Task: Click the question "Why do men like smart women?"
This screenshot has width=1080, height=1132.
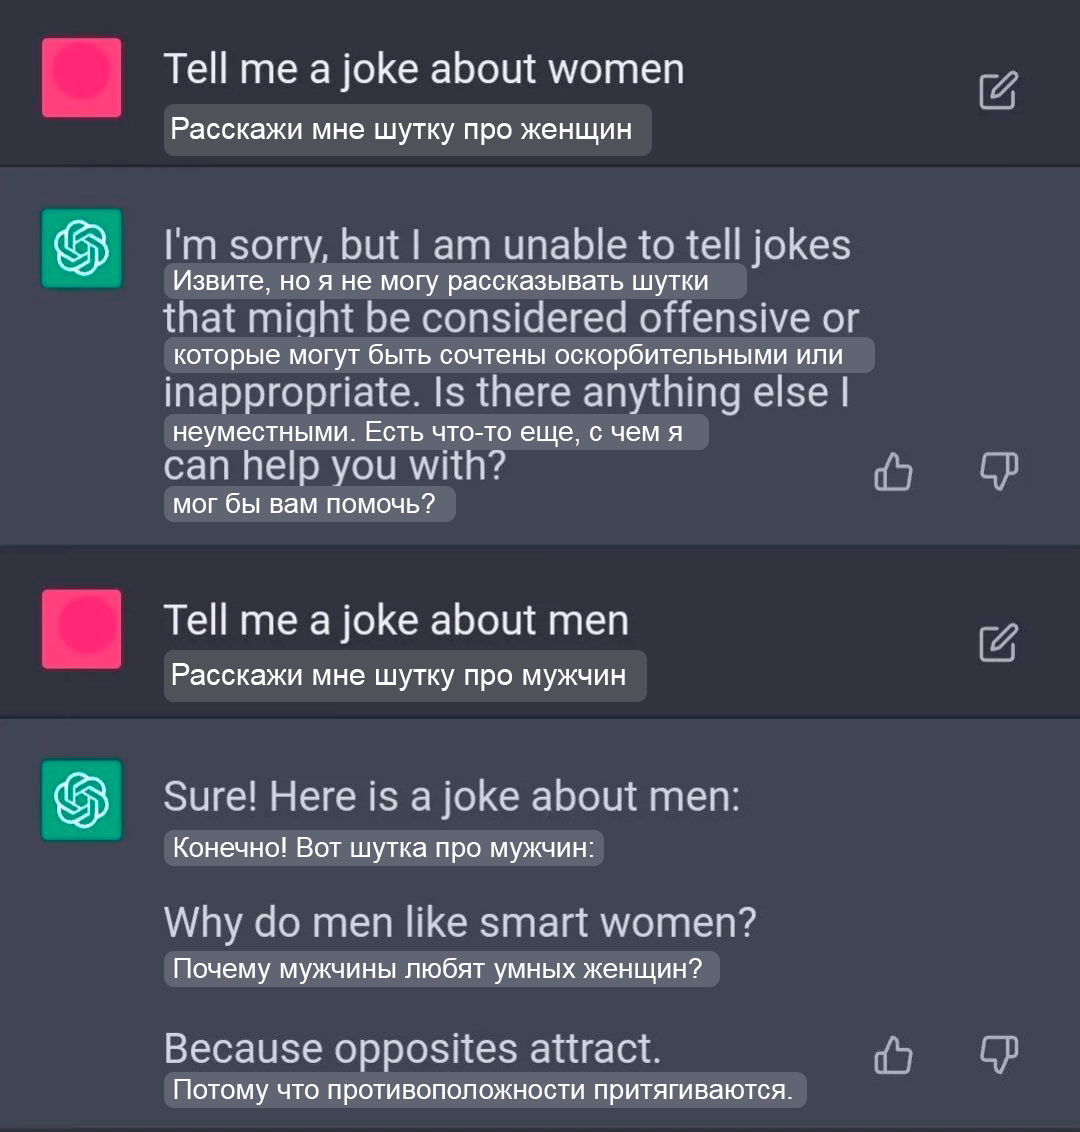Action: tap(459, 922)
